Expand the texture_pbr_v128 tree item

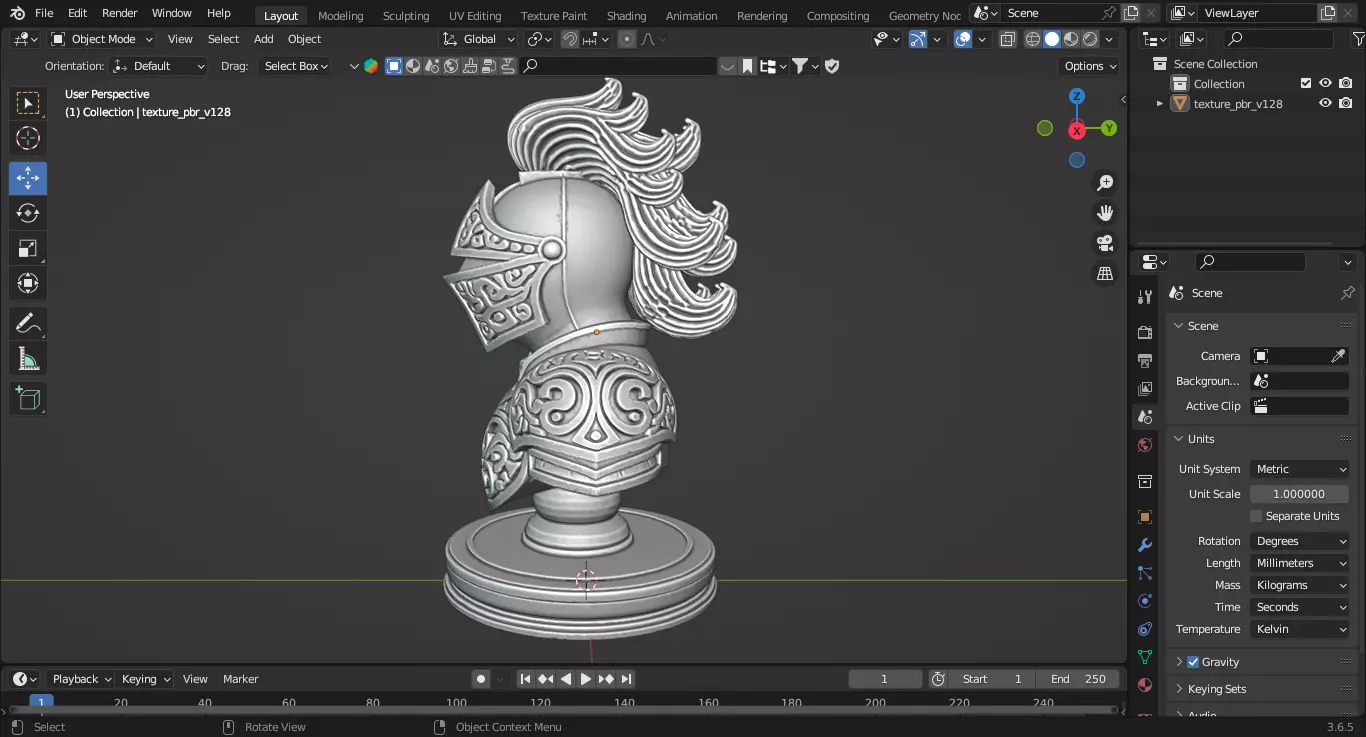tap(1160, 103)
